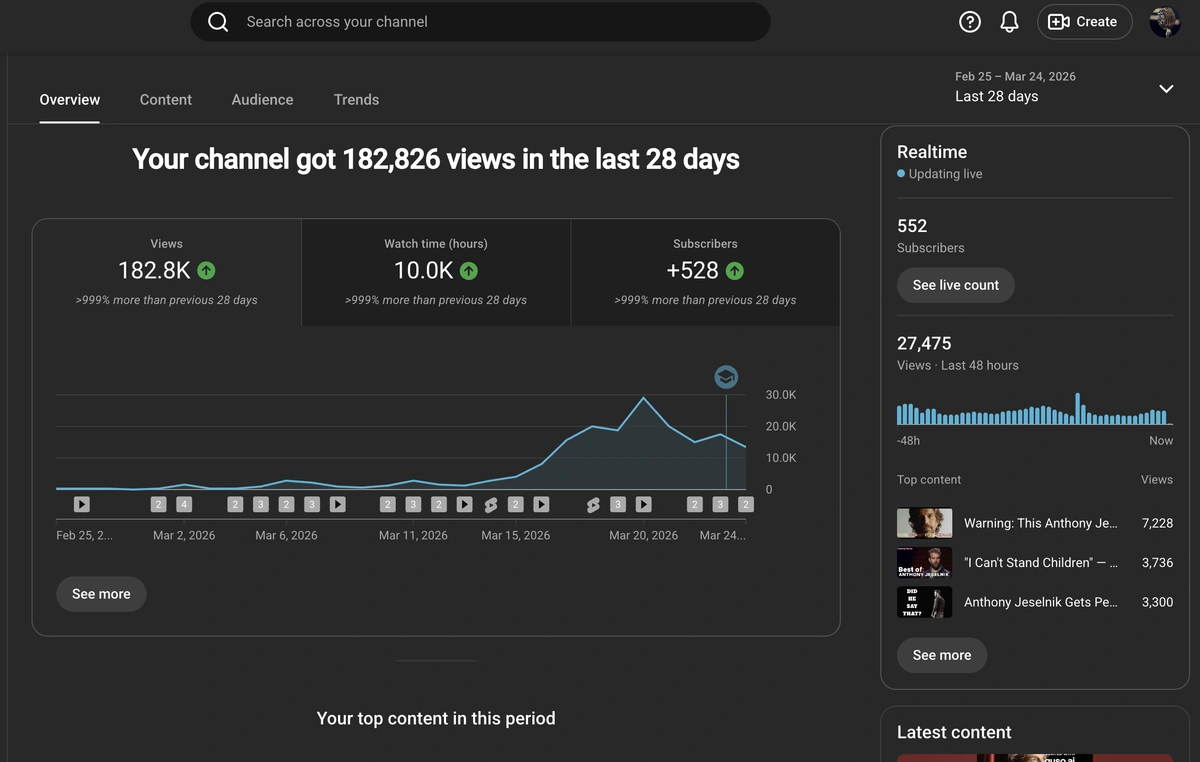1200x762 pixels.
Task: Click the graduation cap marker on chart
Action: click(726, 377)
